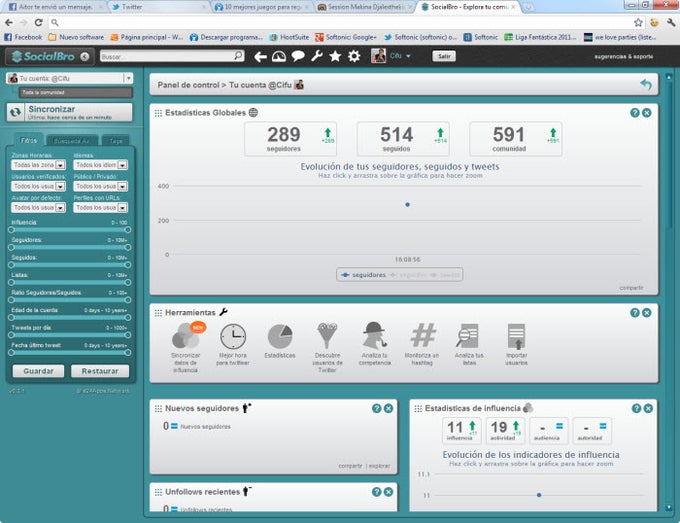Click the Chrome address bar
Image resolution: width=680 pixels, height=523 pixels.
point(343,22)
